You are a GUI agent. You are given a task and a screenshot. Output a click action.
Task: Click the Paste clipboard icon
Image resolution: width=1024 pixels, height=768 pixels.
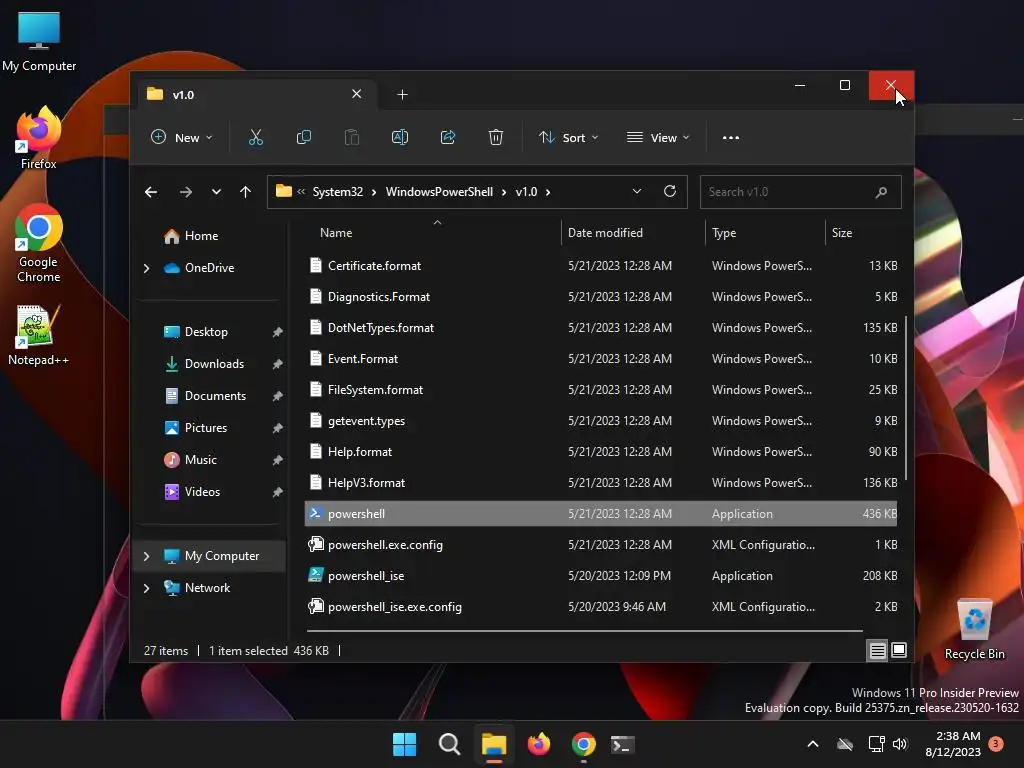352,138
